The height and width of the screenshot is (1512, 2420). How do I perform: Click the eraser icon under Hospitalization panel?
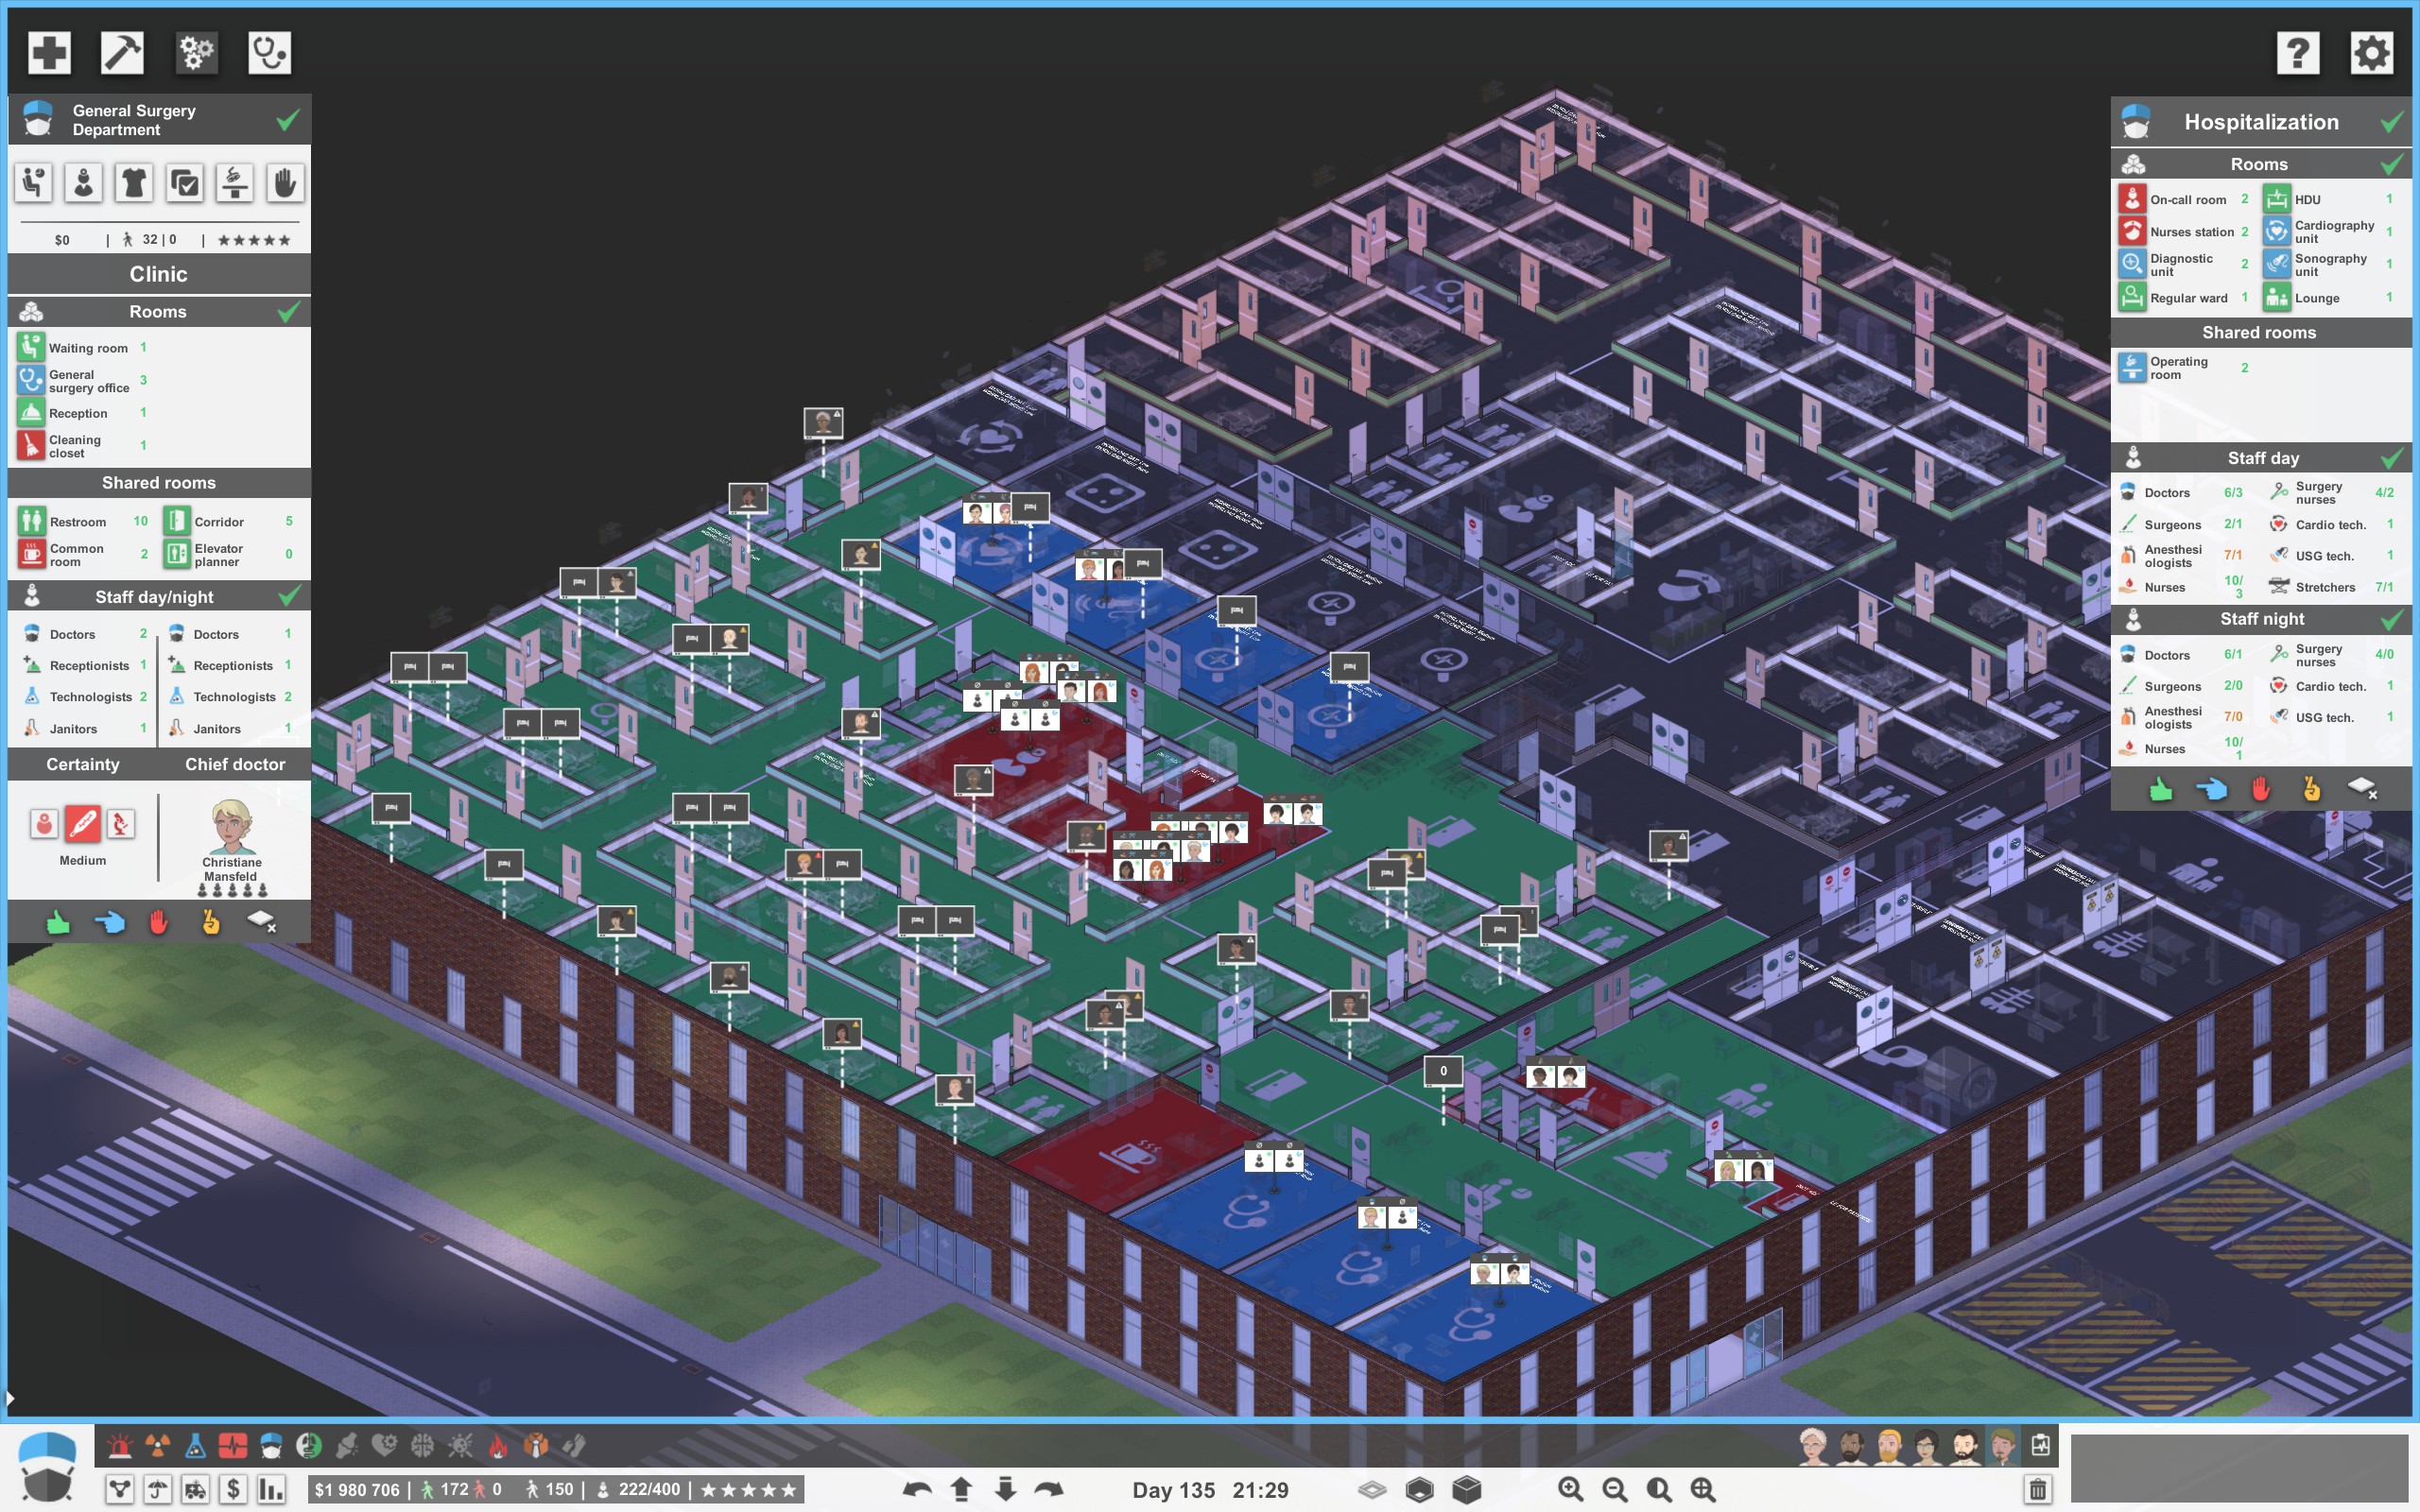pyautogui.click(x=2363, y=790)
